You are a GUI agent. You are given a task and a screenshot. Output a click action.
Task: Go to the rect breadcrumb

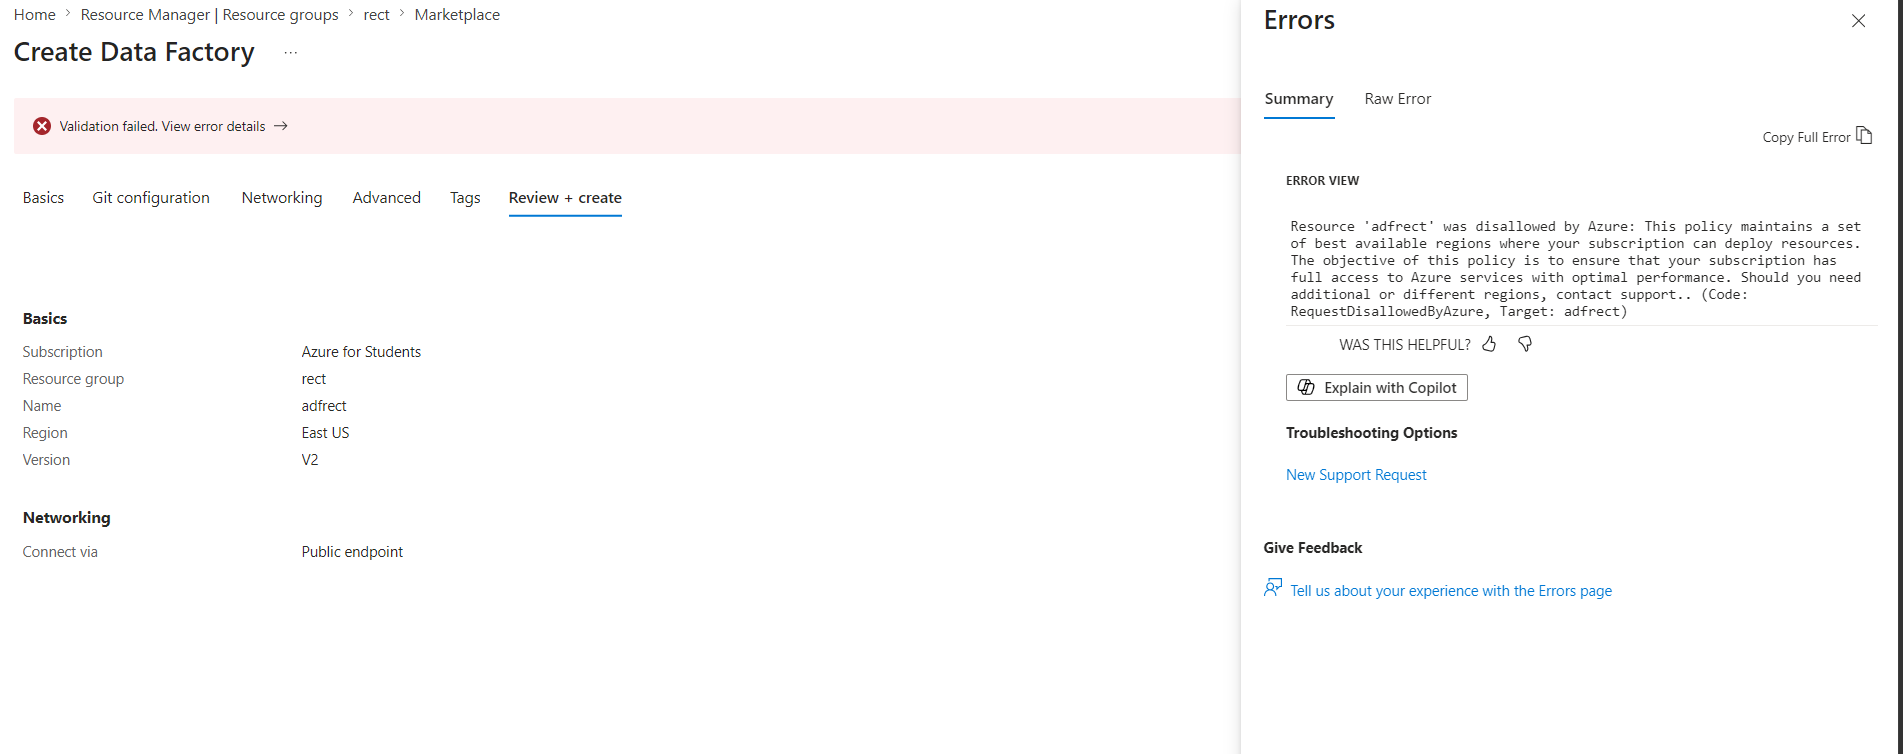(x=377, y=15)
